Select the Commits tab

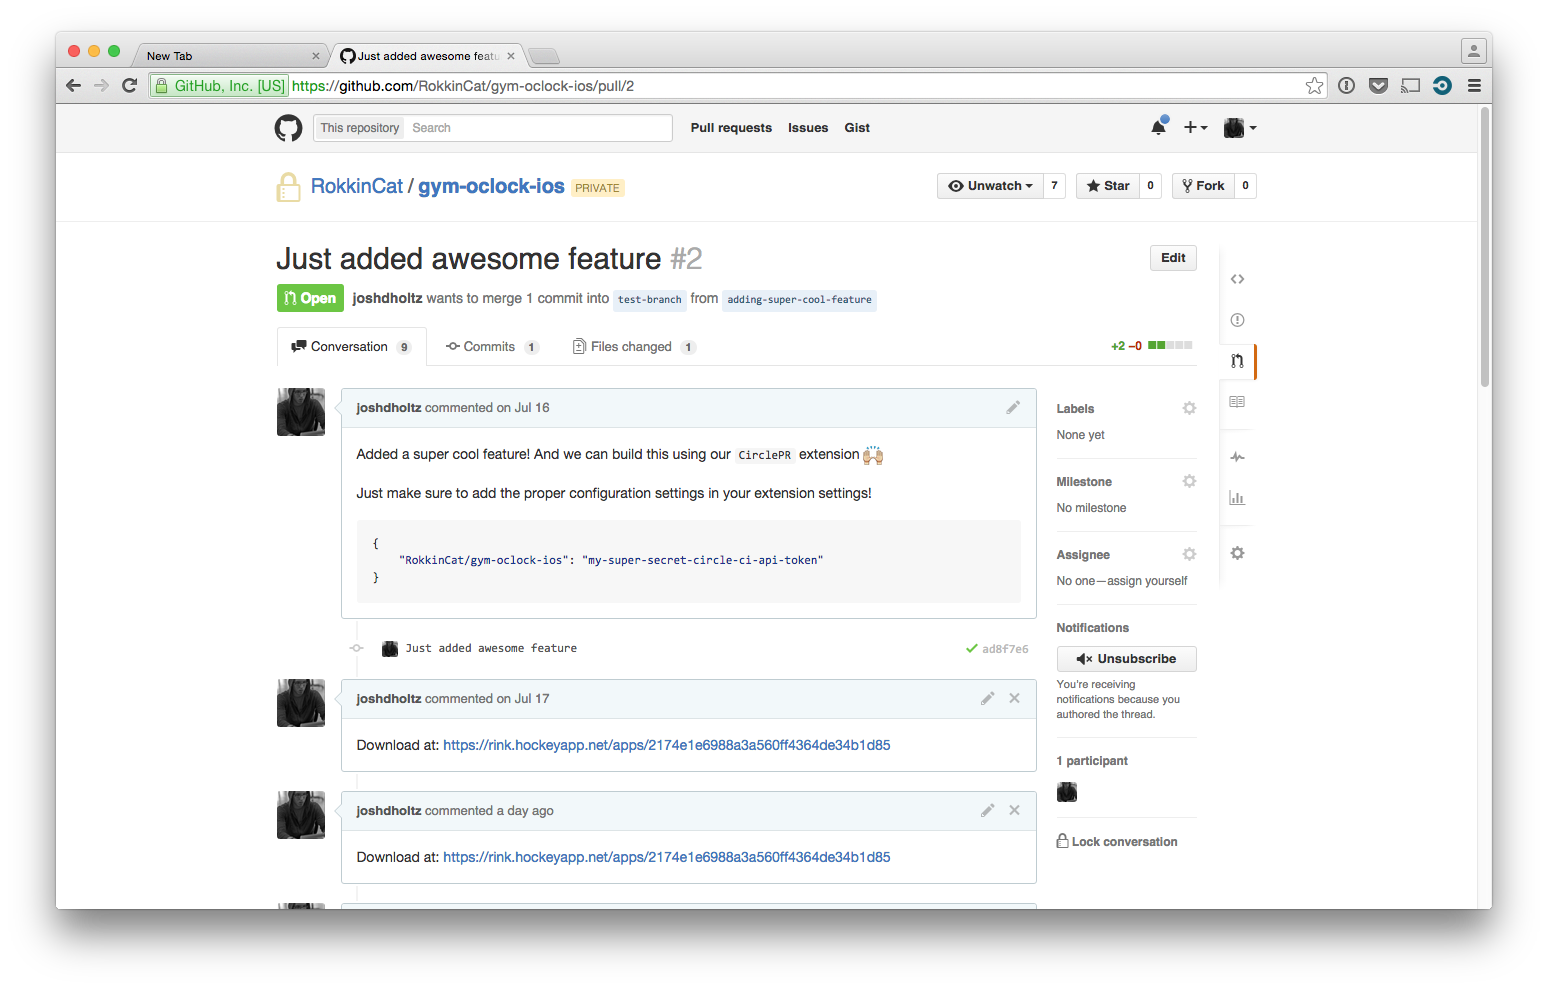[x=491, y=347]
